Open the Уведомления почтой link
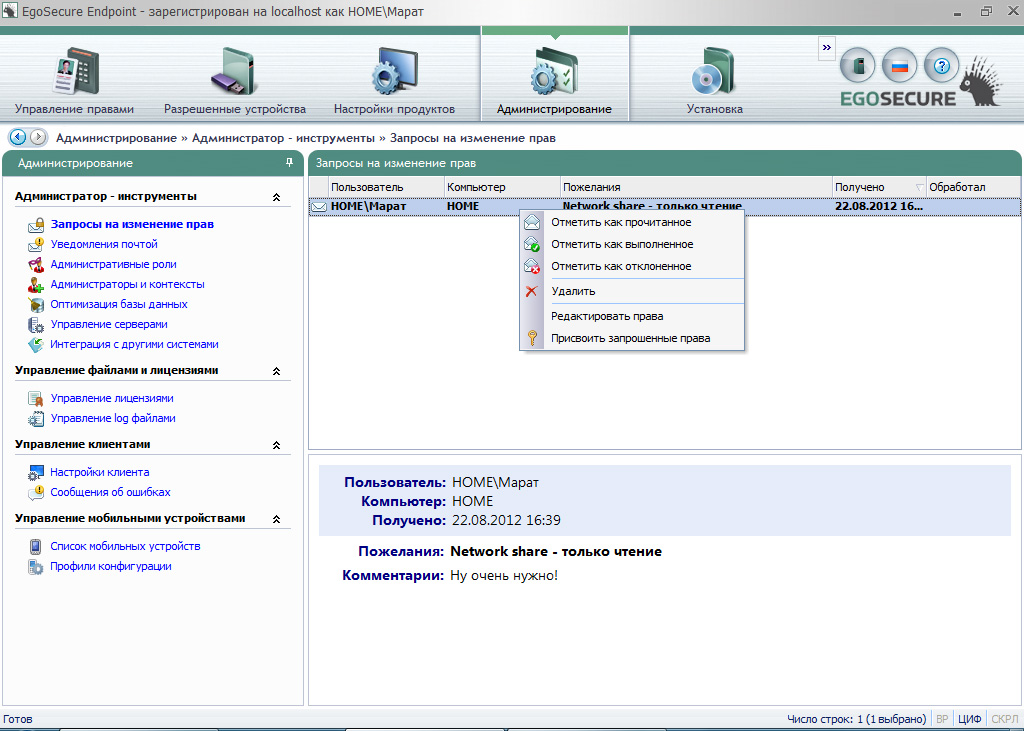The image size is (1024, 731). [x=104, y=244]
